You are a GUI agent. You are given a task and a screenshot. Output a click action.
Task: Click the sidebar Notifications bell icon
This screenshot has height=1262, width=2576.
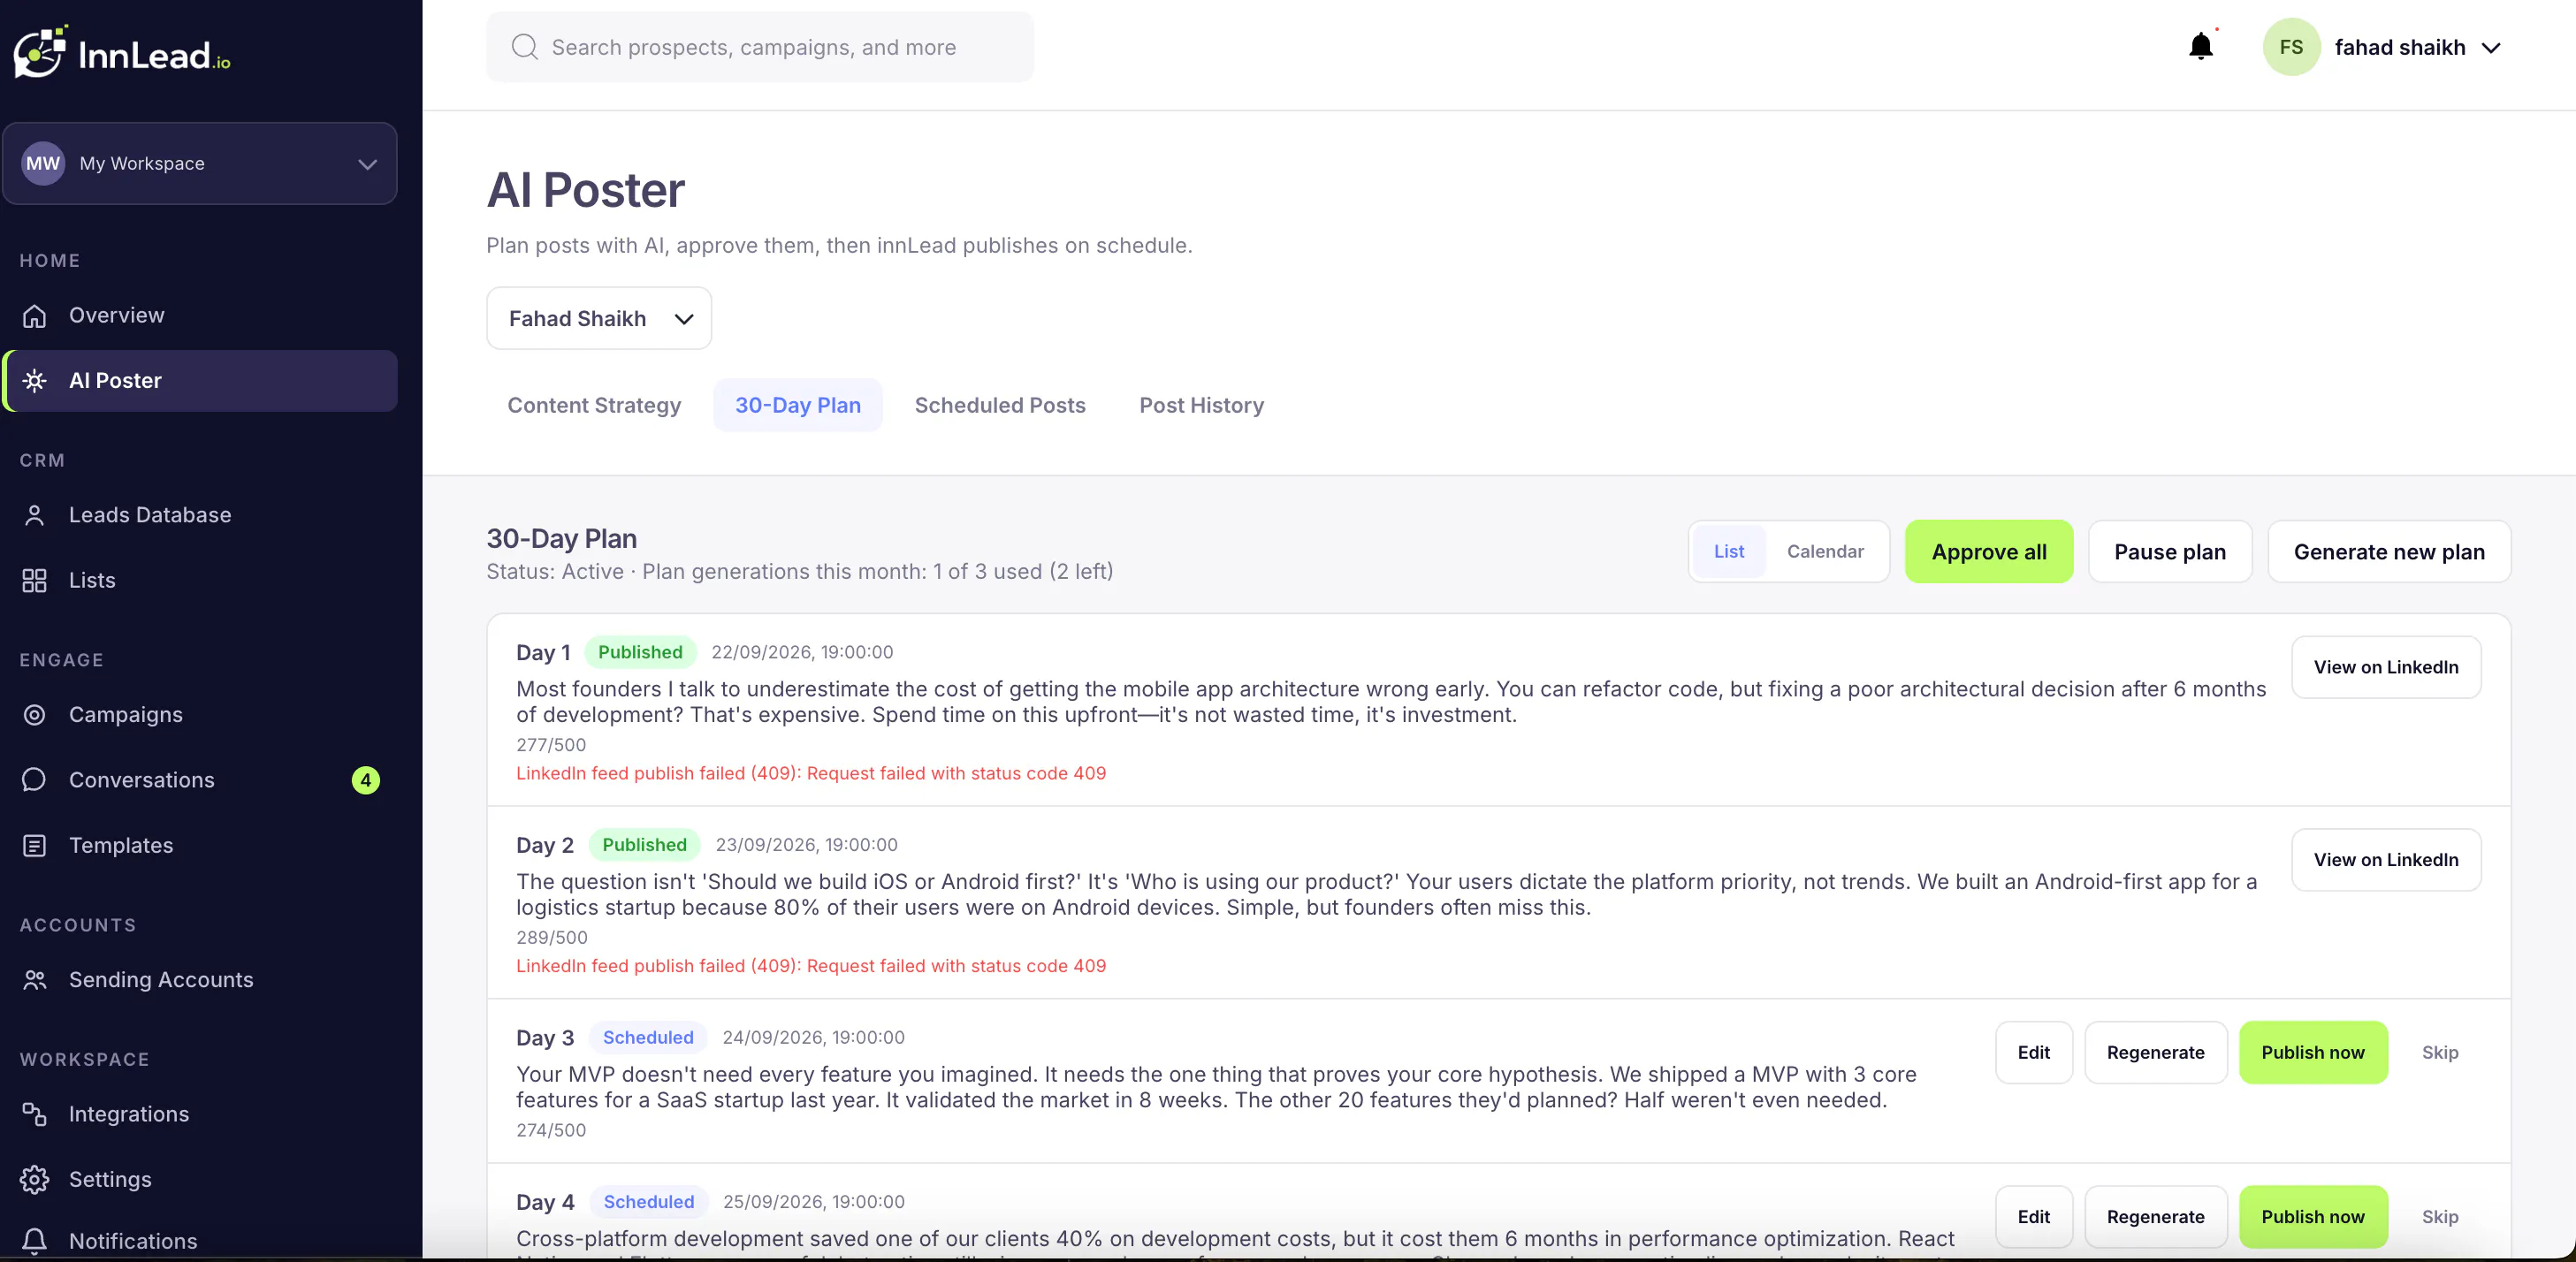pyautogui.click(x=35, y=1241)
